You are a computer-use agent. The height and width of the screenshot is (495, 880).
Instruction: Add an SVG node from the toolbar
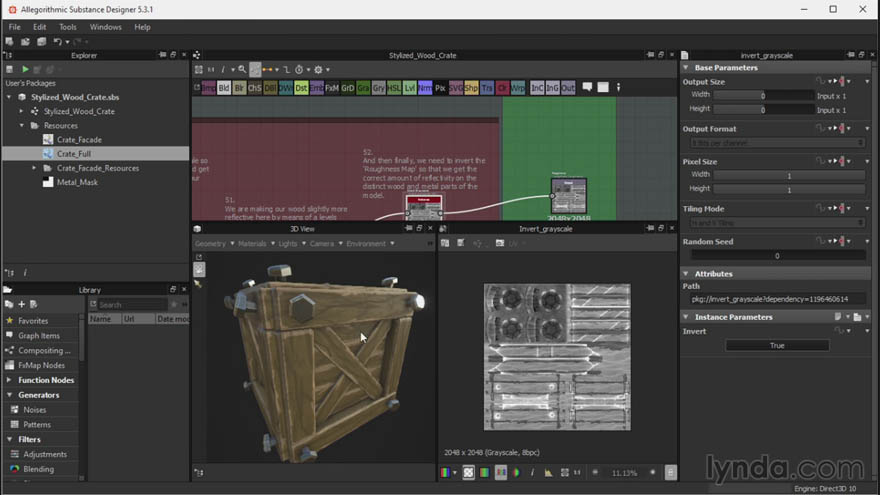pos(456,88)
